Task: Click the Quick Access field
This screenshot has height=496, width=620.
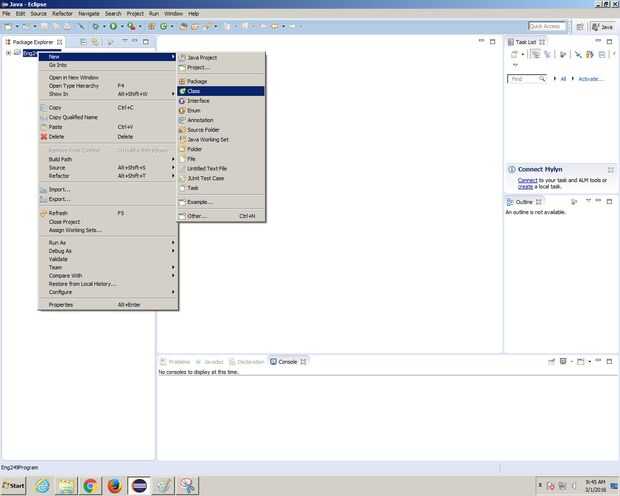Action: coord(547,27)
